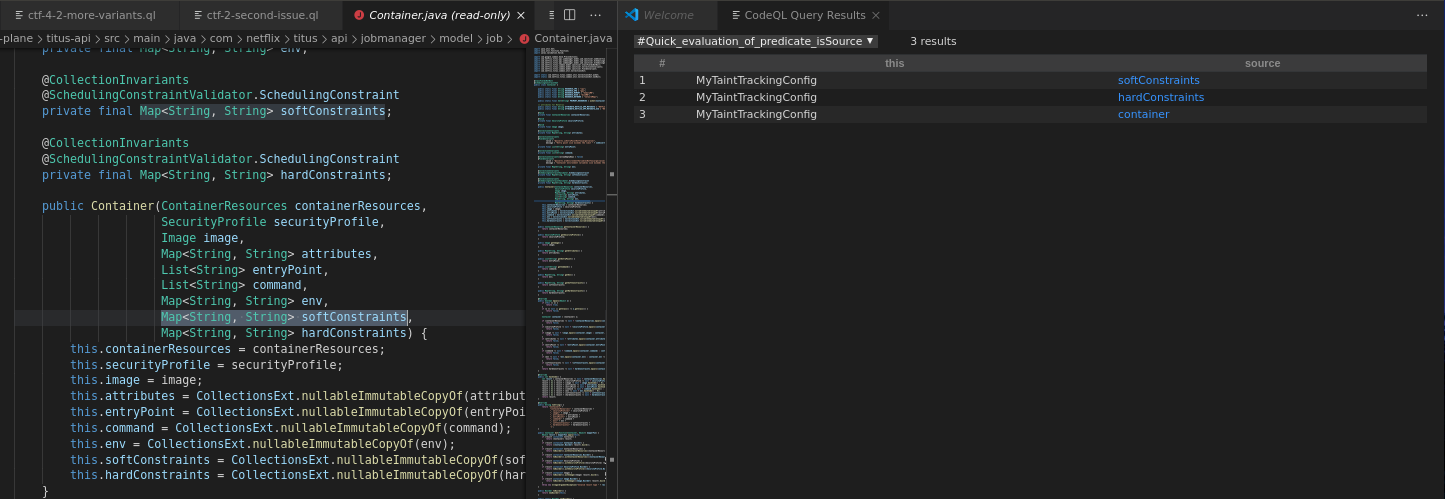The height and width of the screenshot is (499, 1445).
Task: Open the right editor group's more actions menu
Action: pos(1422,15)
